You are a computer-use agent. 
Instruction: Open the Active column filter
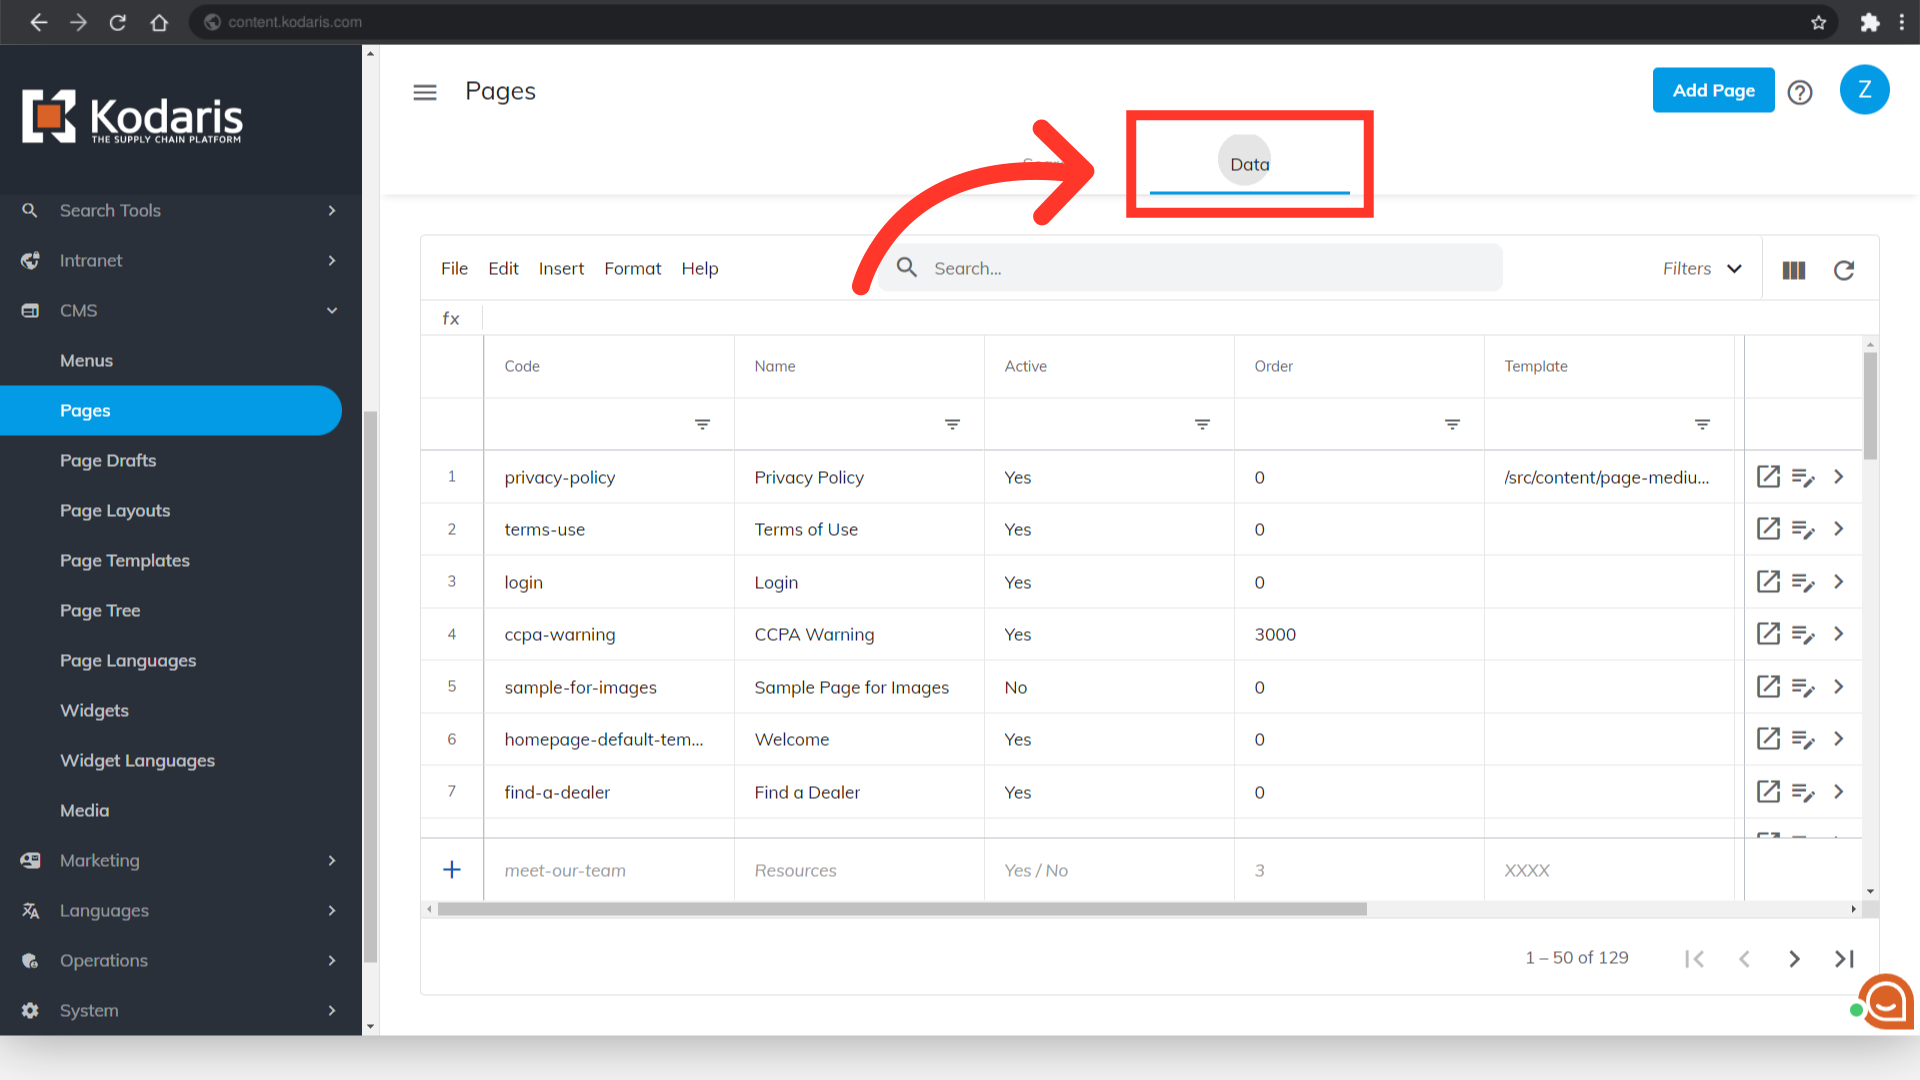click(1203, 425)
